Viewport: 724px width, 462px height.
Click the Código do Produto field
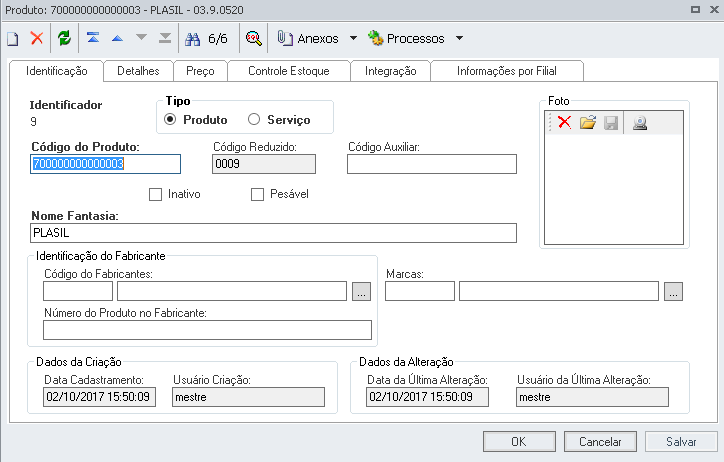click(x=105, y=164)
